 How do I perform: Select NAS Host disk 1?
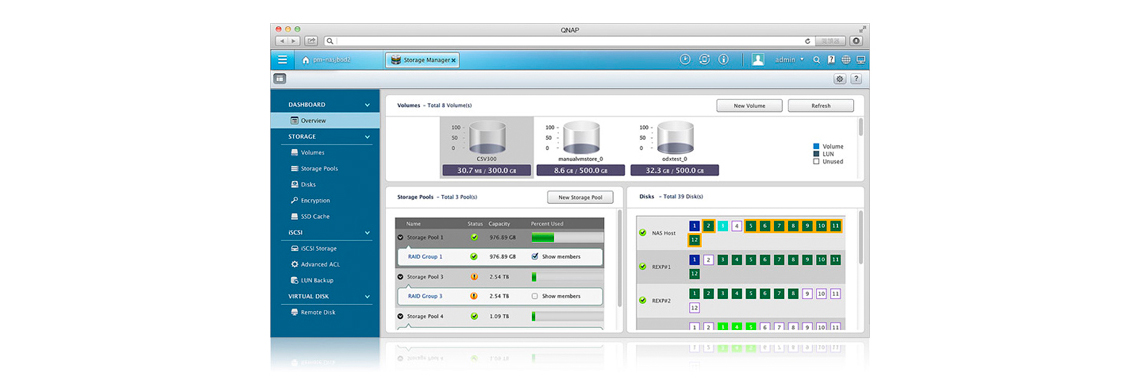(x=694, y=226)
